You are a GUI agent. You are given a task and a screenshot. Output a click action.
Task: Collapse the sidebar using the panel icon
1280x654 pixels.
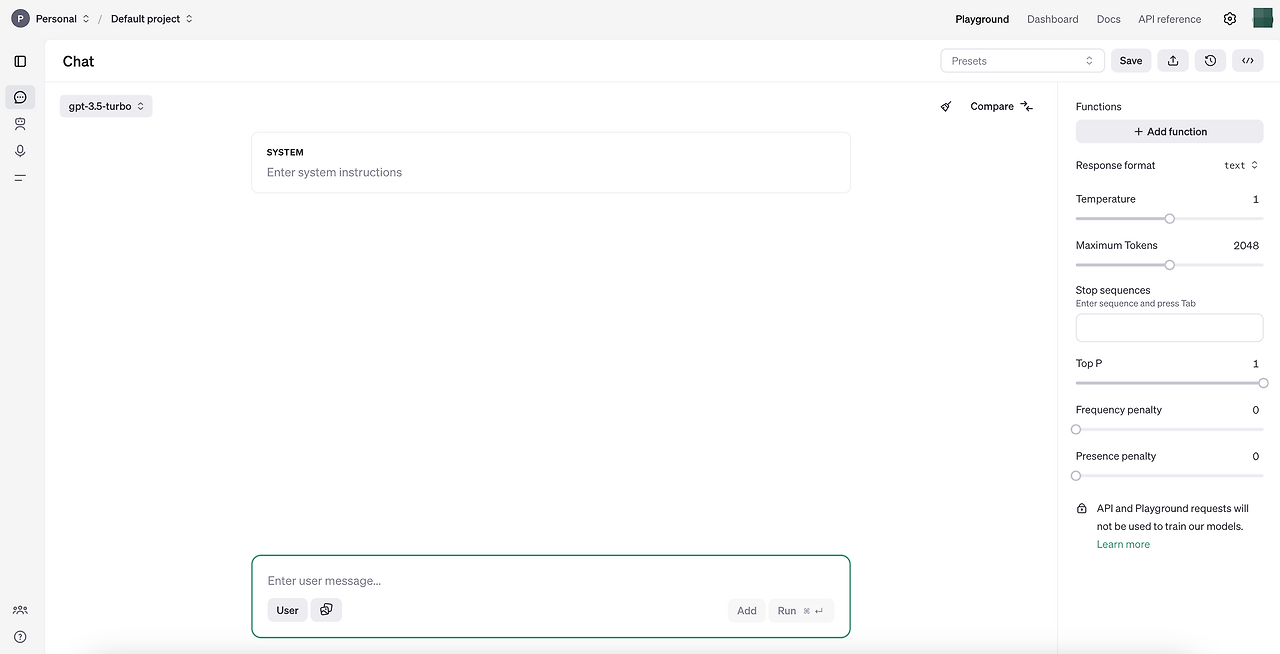tap(20, 60)
